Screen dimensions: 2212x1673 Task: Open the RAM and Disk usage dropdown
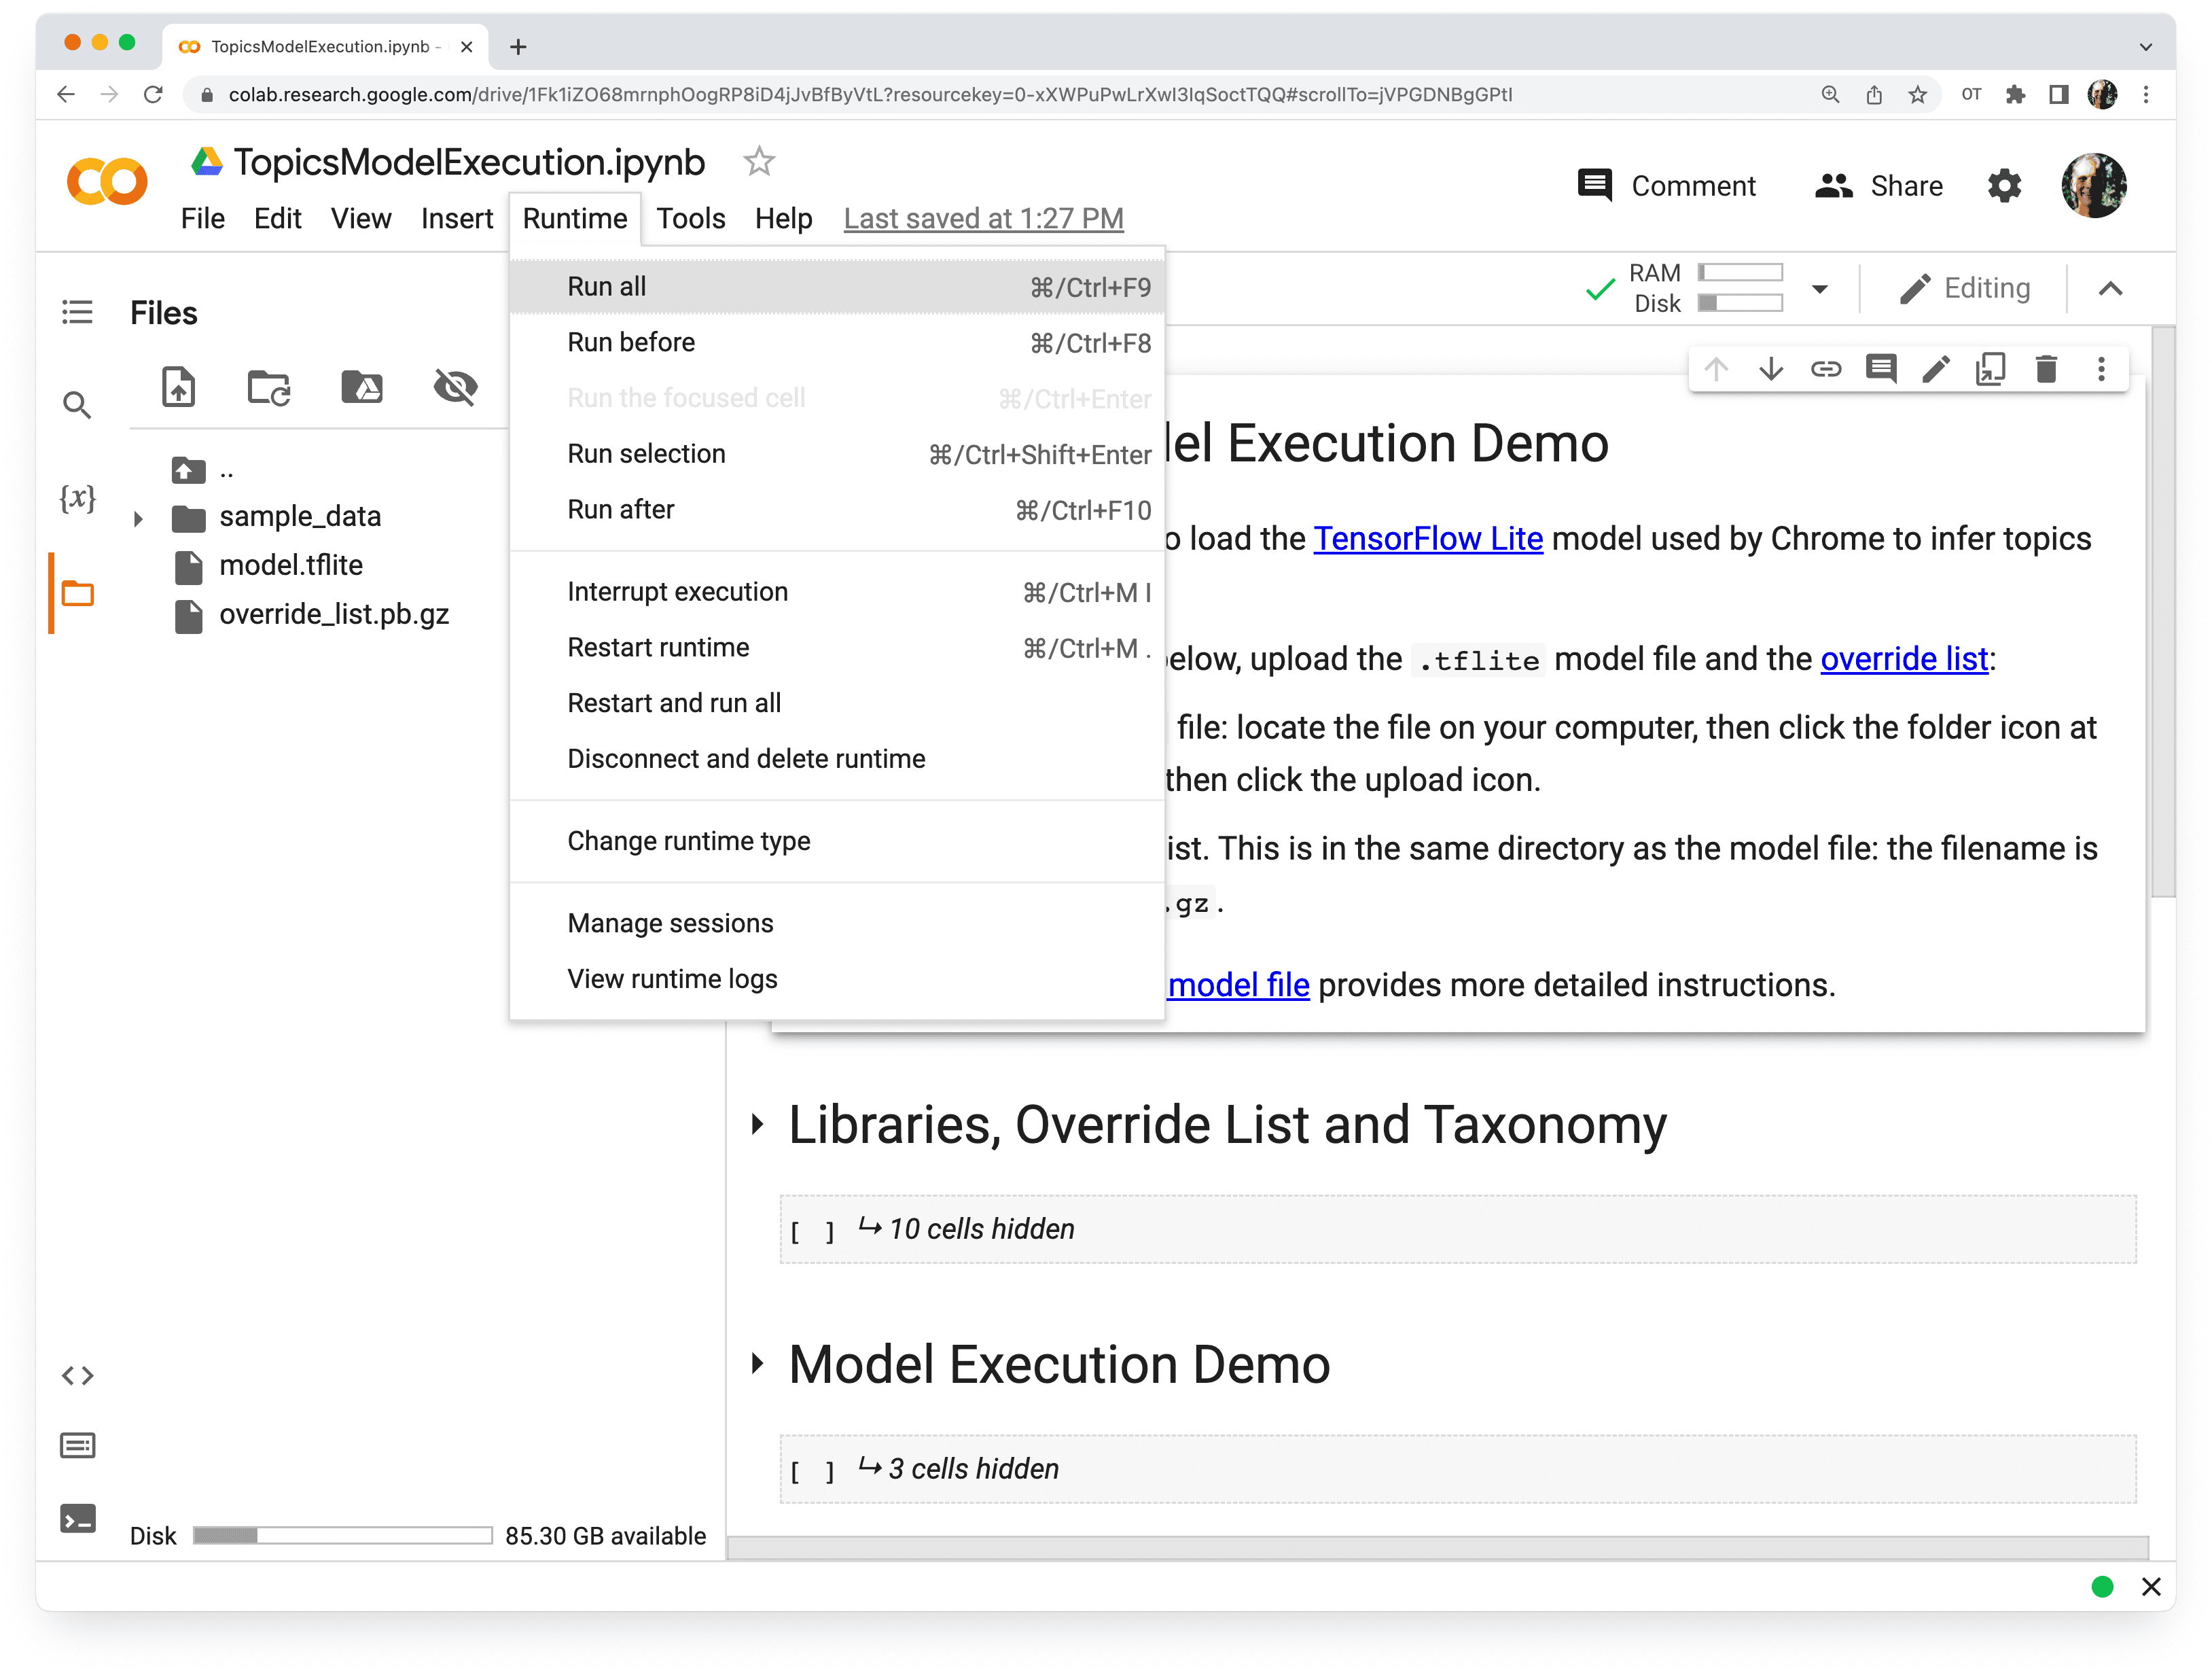(1822, 288)
